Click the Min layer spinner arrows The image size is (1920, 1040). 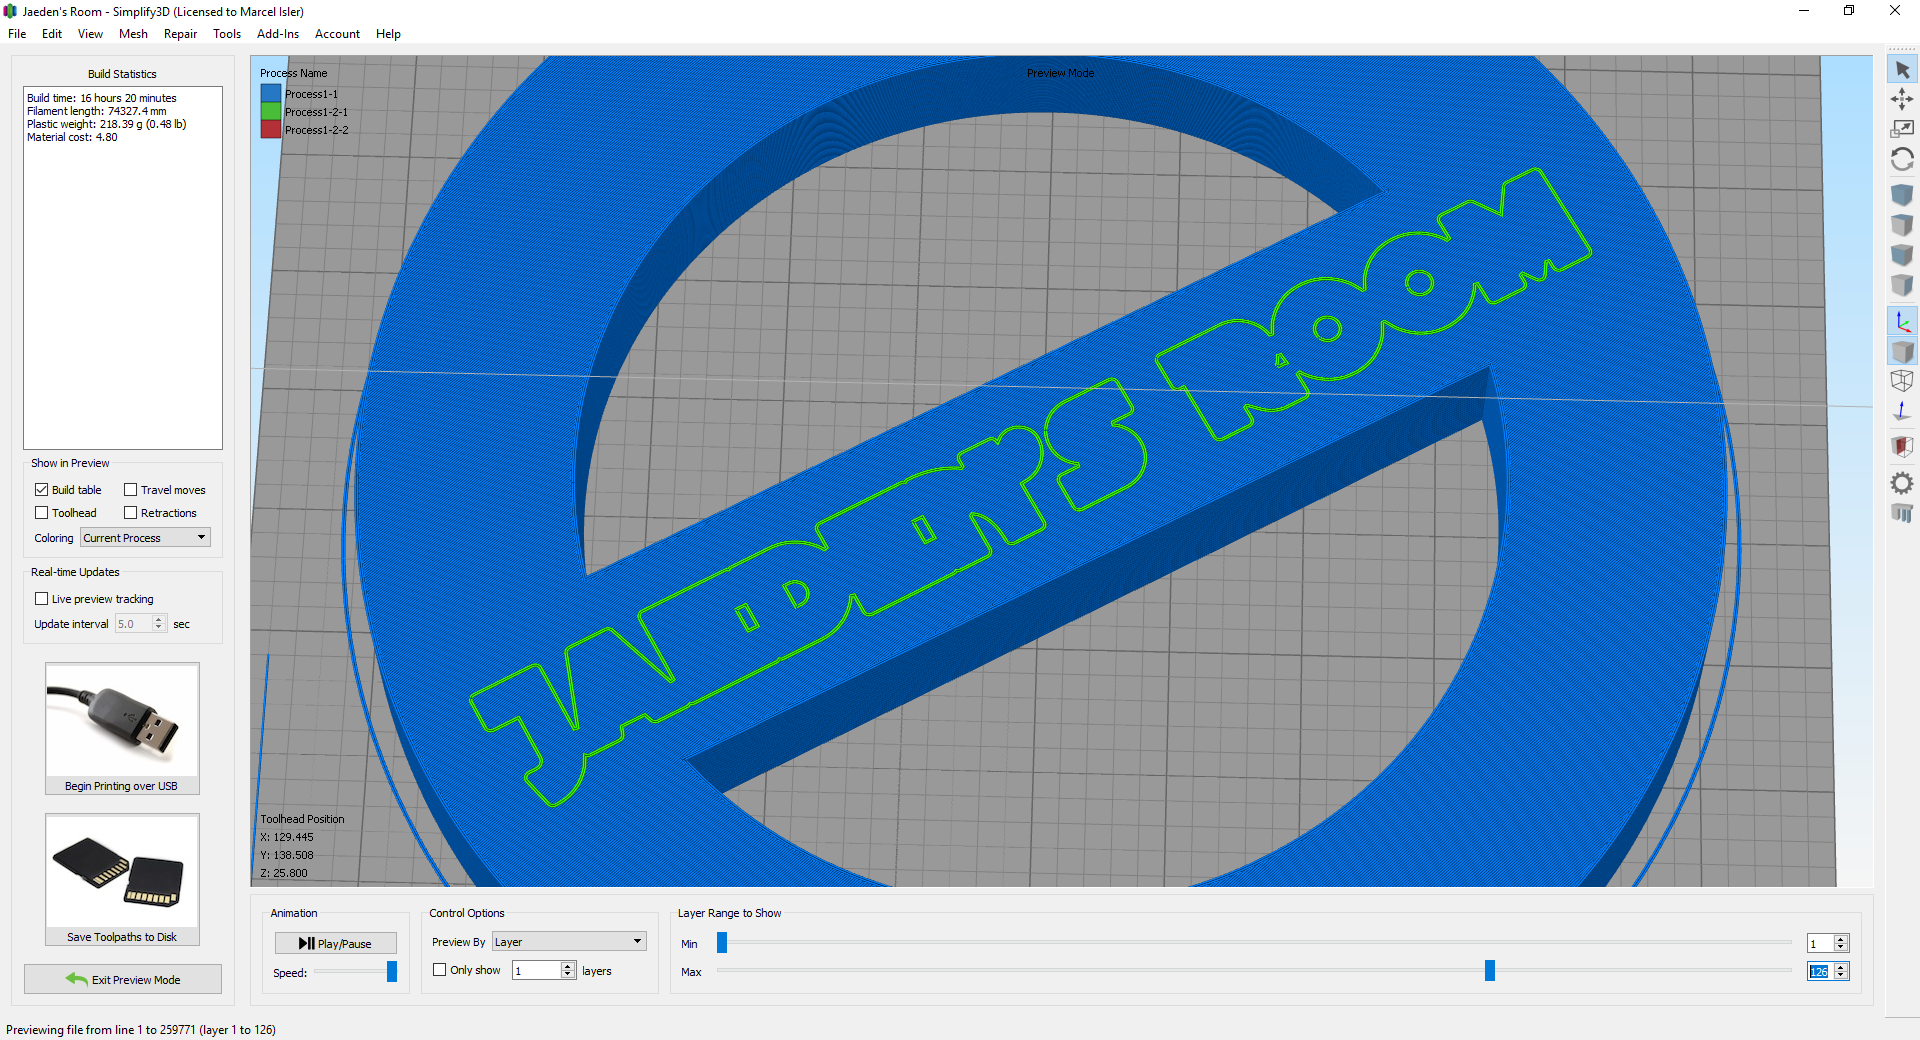tap(1841, 943)
